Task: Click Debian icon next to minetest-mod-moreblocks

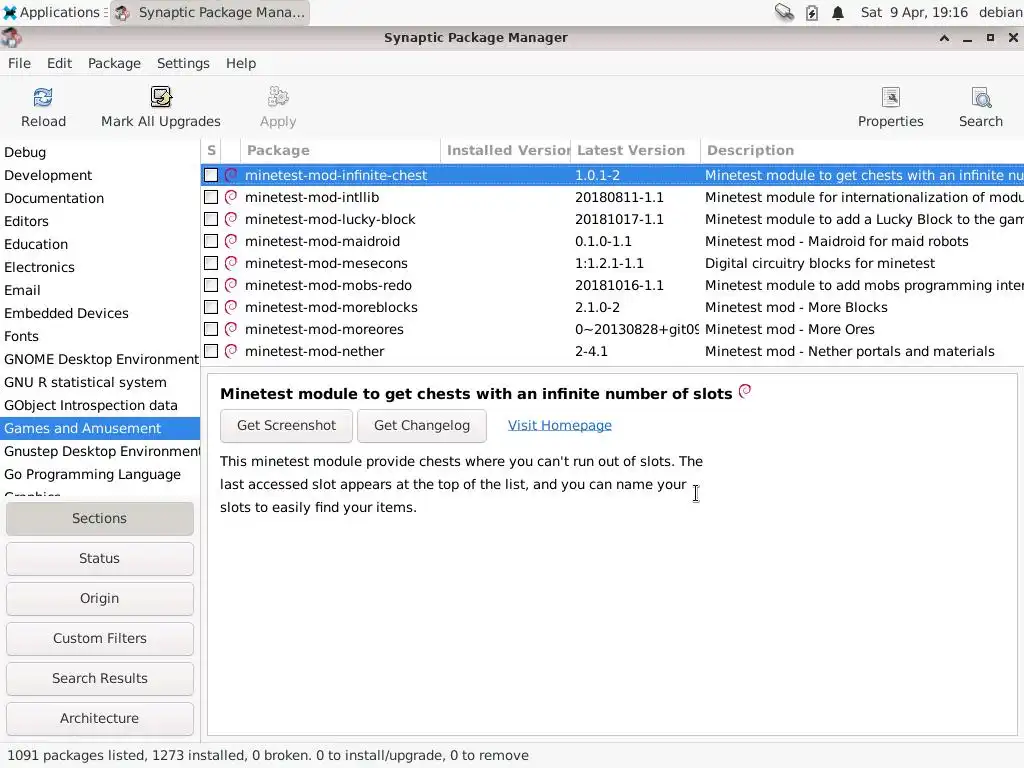Action: click(231, 307)
